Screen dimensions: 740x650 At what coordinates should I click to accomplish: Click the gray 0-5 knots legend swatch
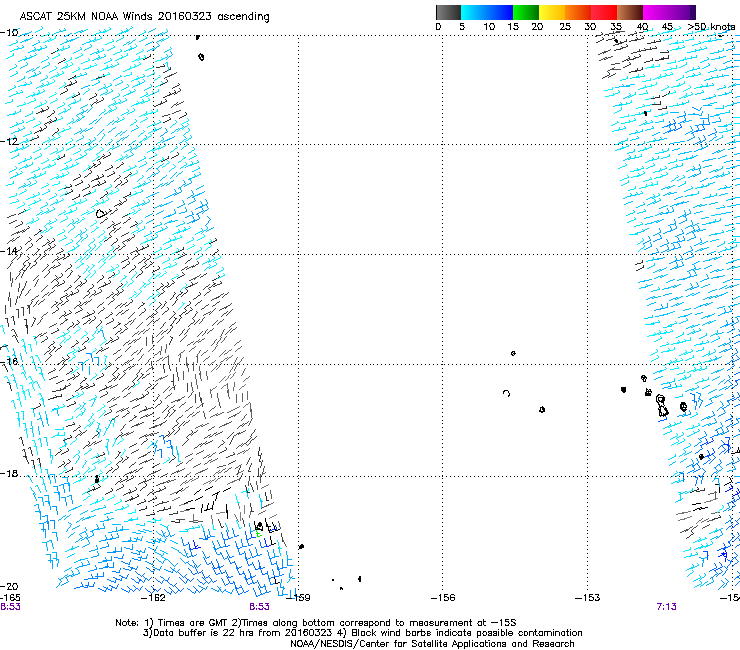tap(448, 12)
